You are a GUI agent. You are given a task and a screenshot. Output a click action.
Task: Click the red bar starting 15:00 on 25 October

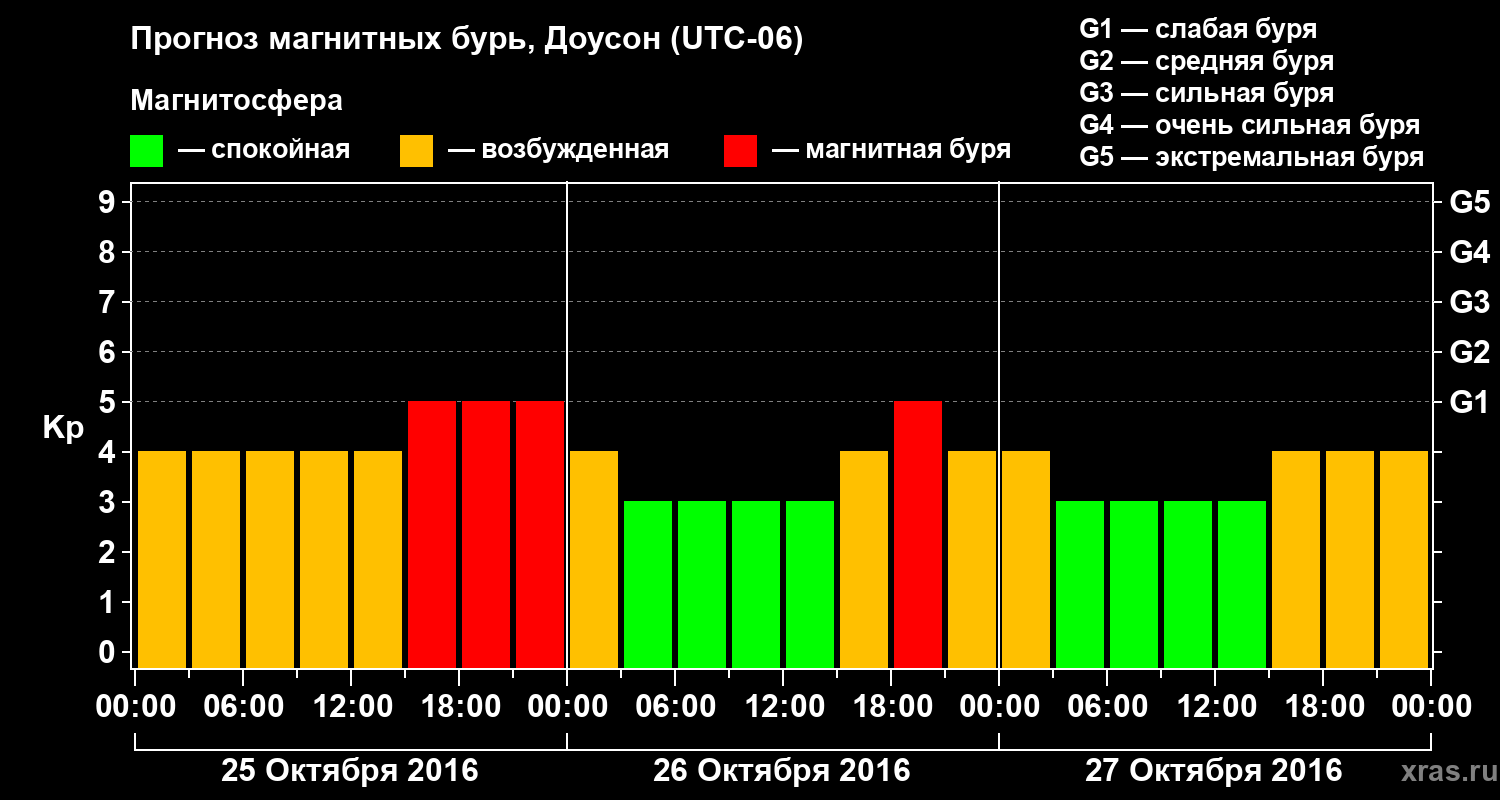pos(432,534)
